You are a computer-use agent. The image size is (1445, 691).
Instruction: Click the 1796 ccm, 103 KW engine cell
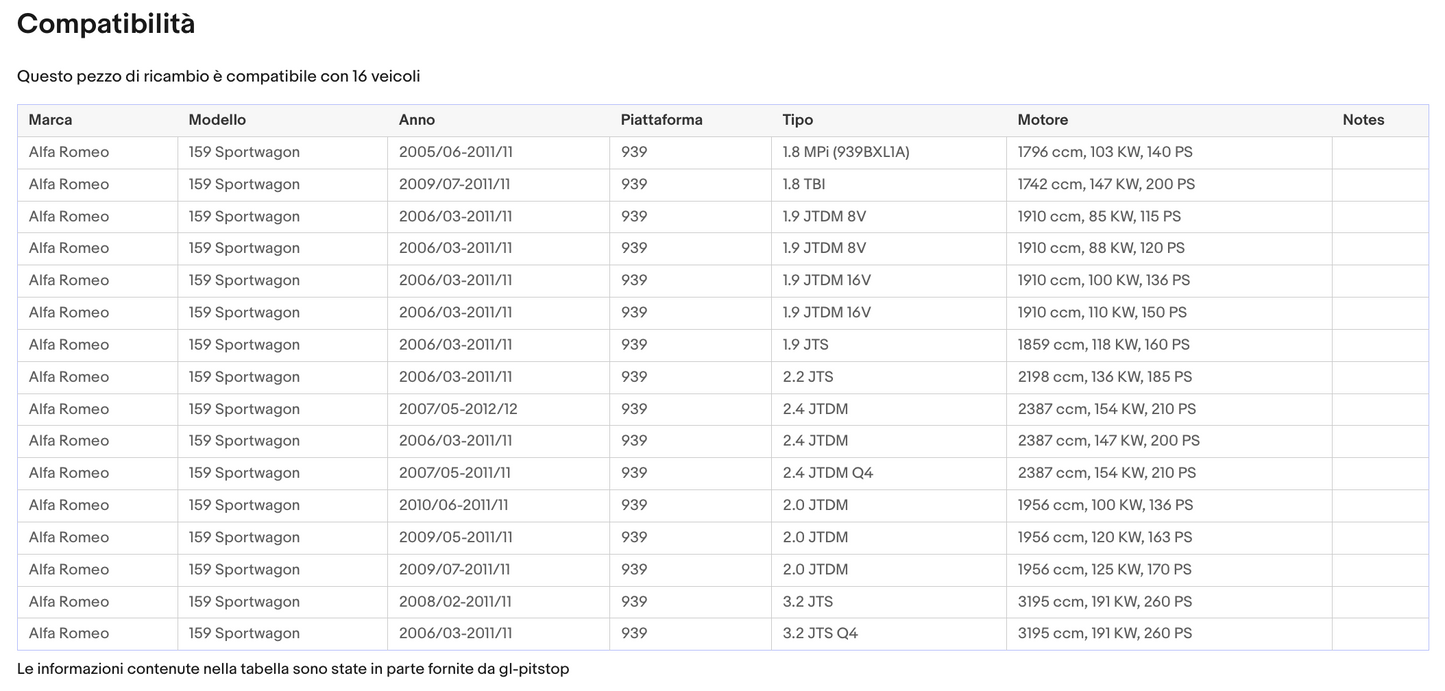coord(1104,152)
